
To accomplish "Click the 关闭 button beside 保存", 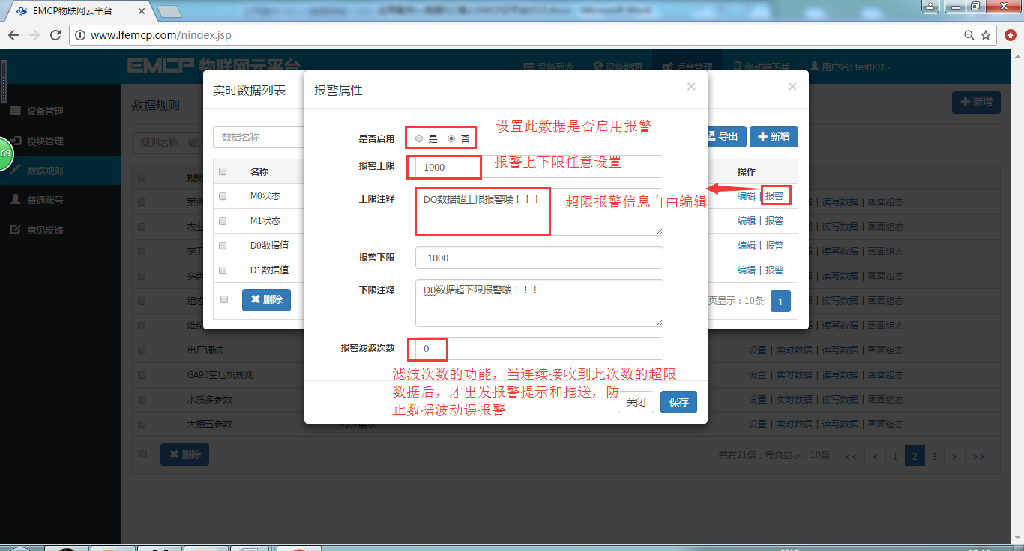I will pos(635,402).
